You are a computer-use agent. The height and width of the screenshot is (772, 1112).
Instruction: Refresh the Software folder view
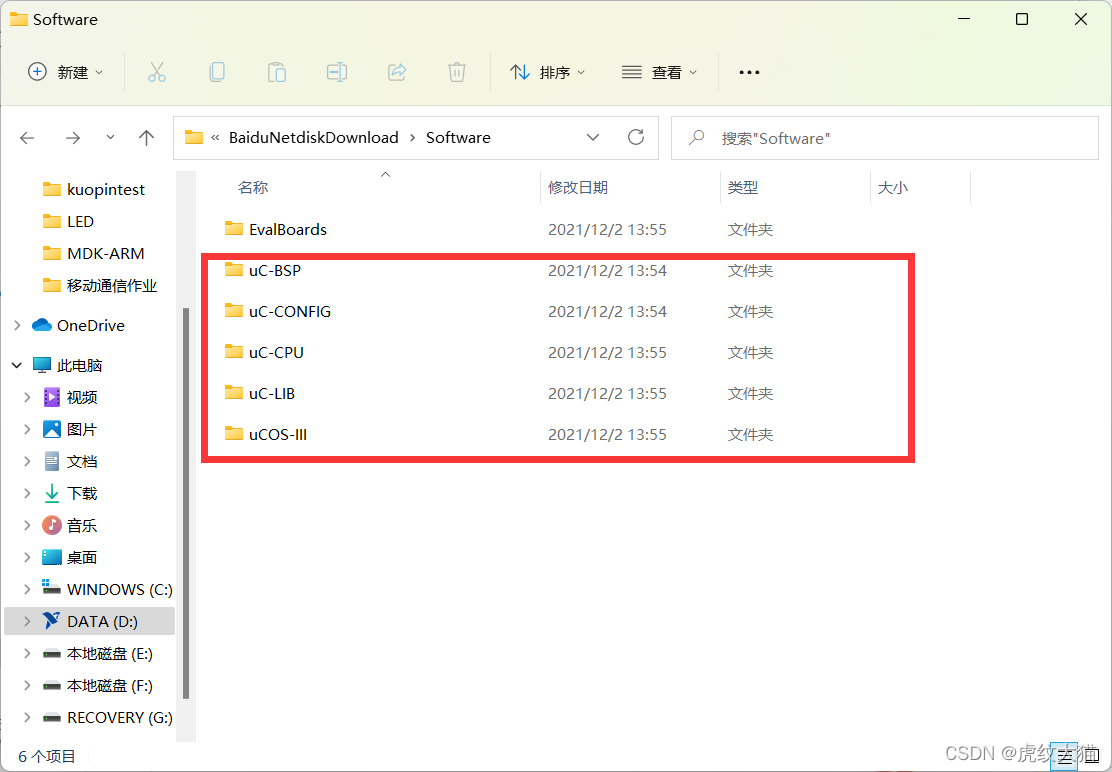(636, 138)
